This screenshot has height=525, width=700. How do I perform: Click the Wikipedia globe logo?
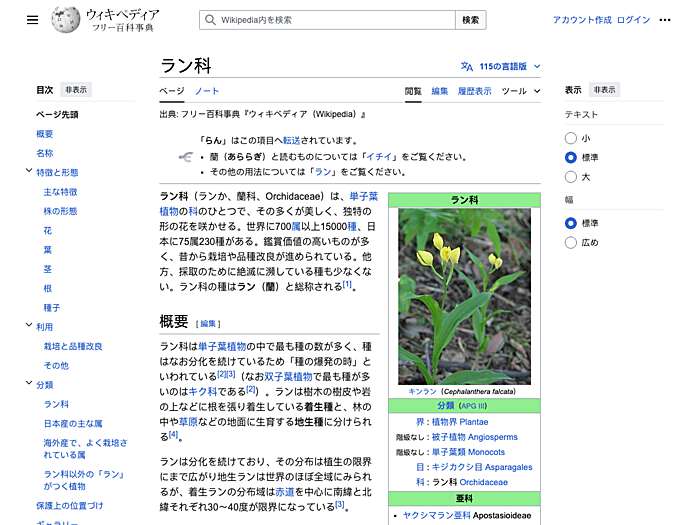pos(65,20)
